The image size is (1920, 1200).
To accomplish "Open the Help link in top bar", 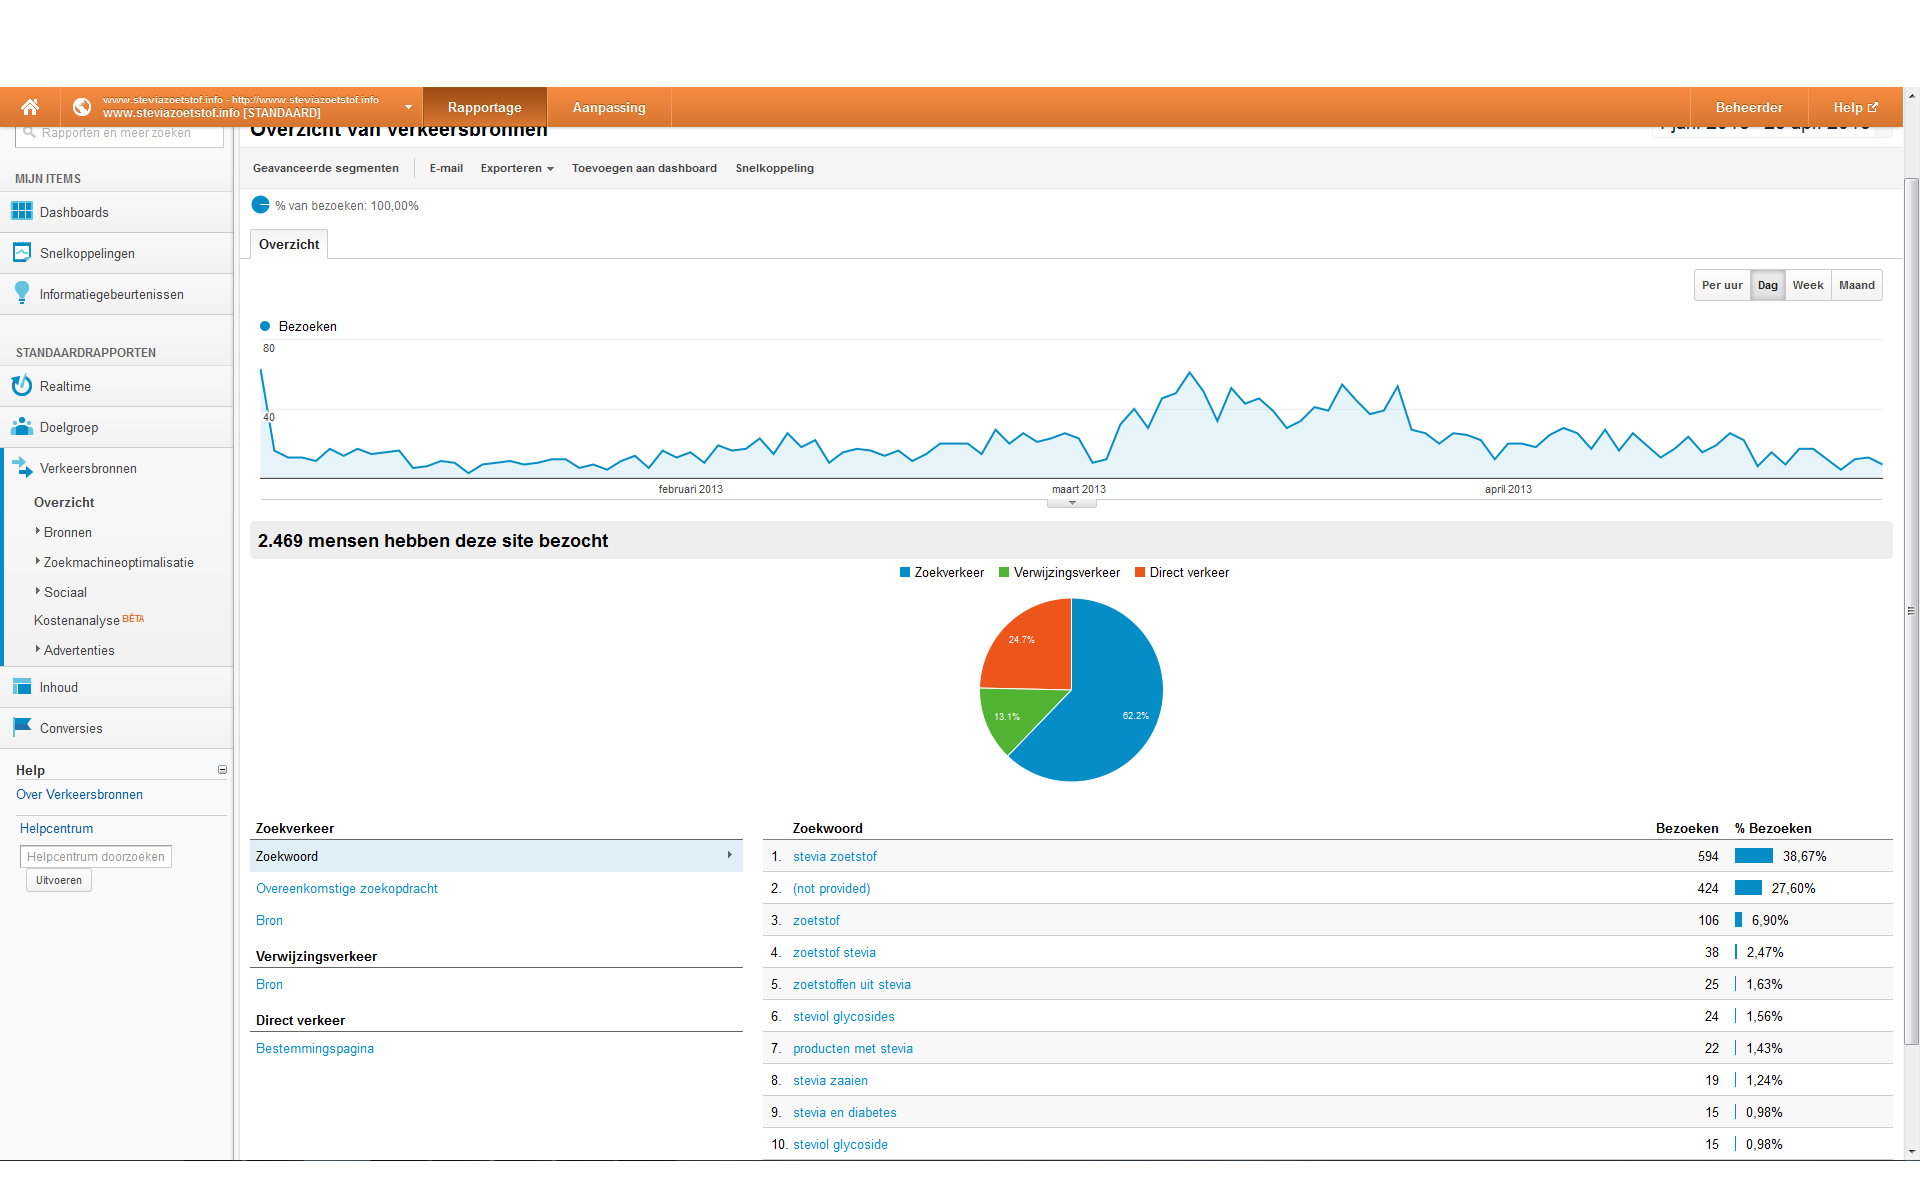I will (1855, 107).
